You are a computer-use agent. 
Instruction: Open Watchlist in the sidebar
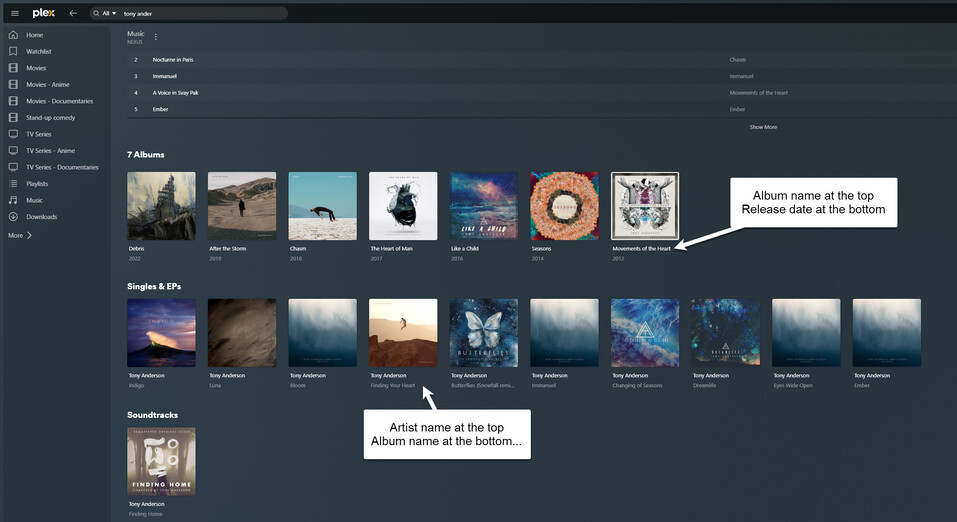[38, 51]
